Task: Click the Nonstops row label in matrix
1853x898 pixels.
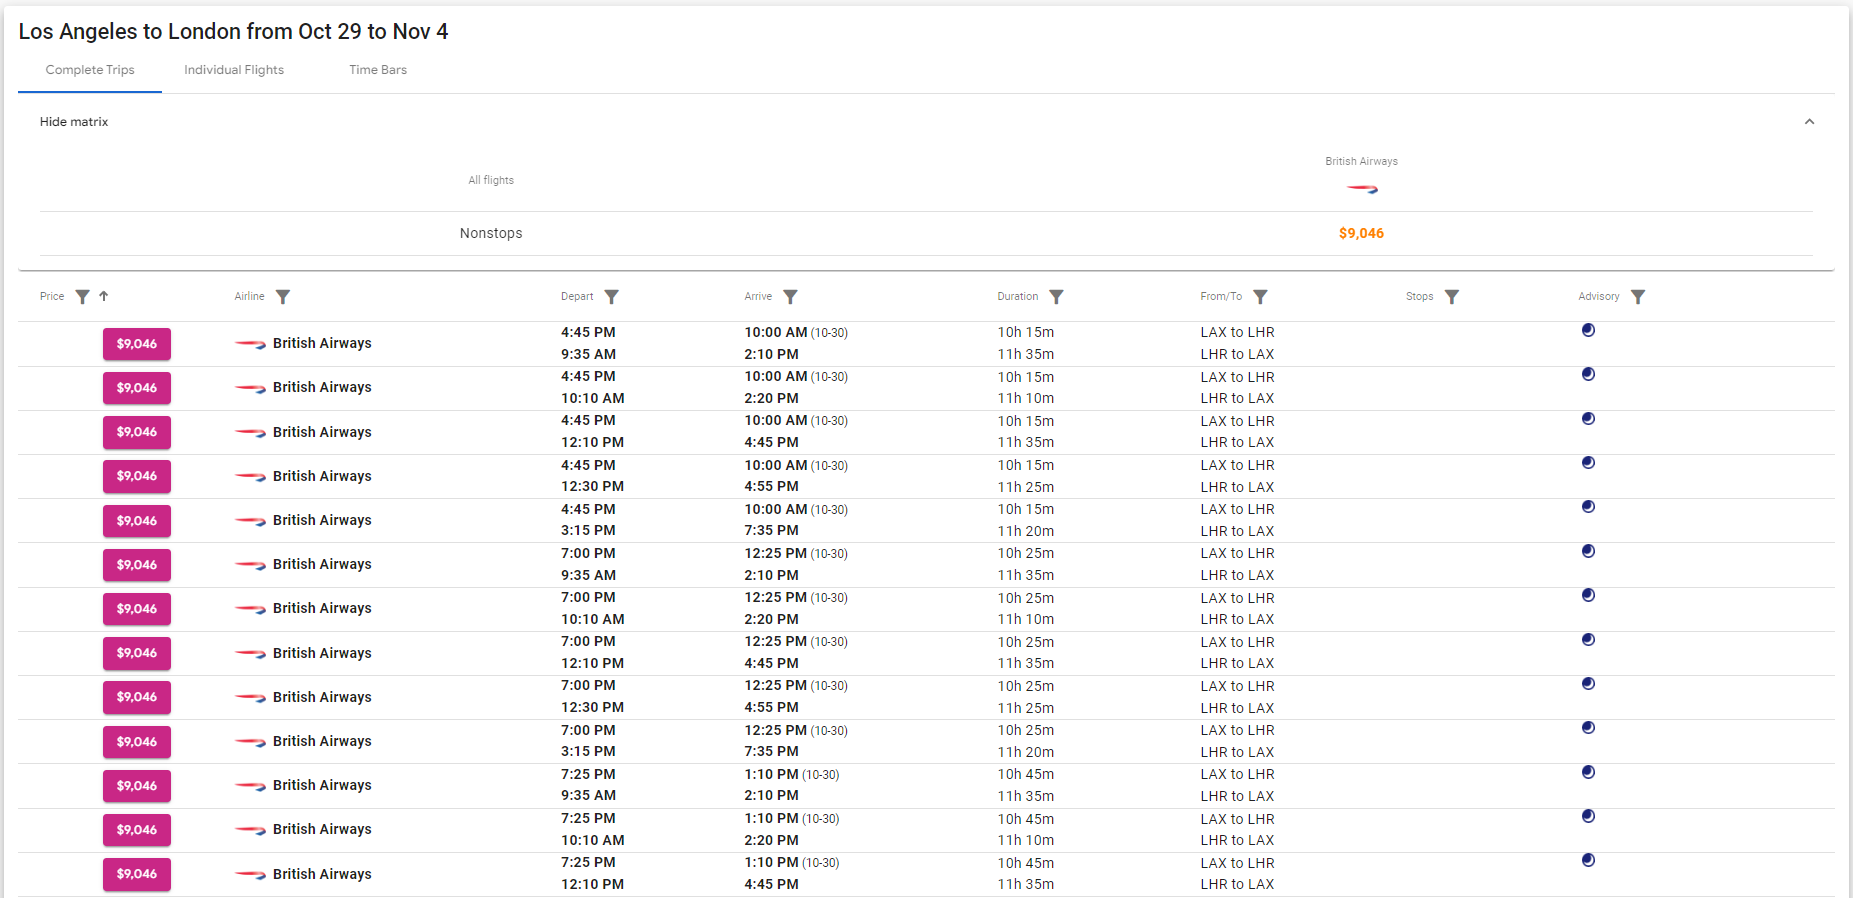Action: tap(491, 233)
